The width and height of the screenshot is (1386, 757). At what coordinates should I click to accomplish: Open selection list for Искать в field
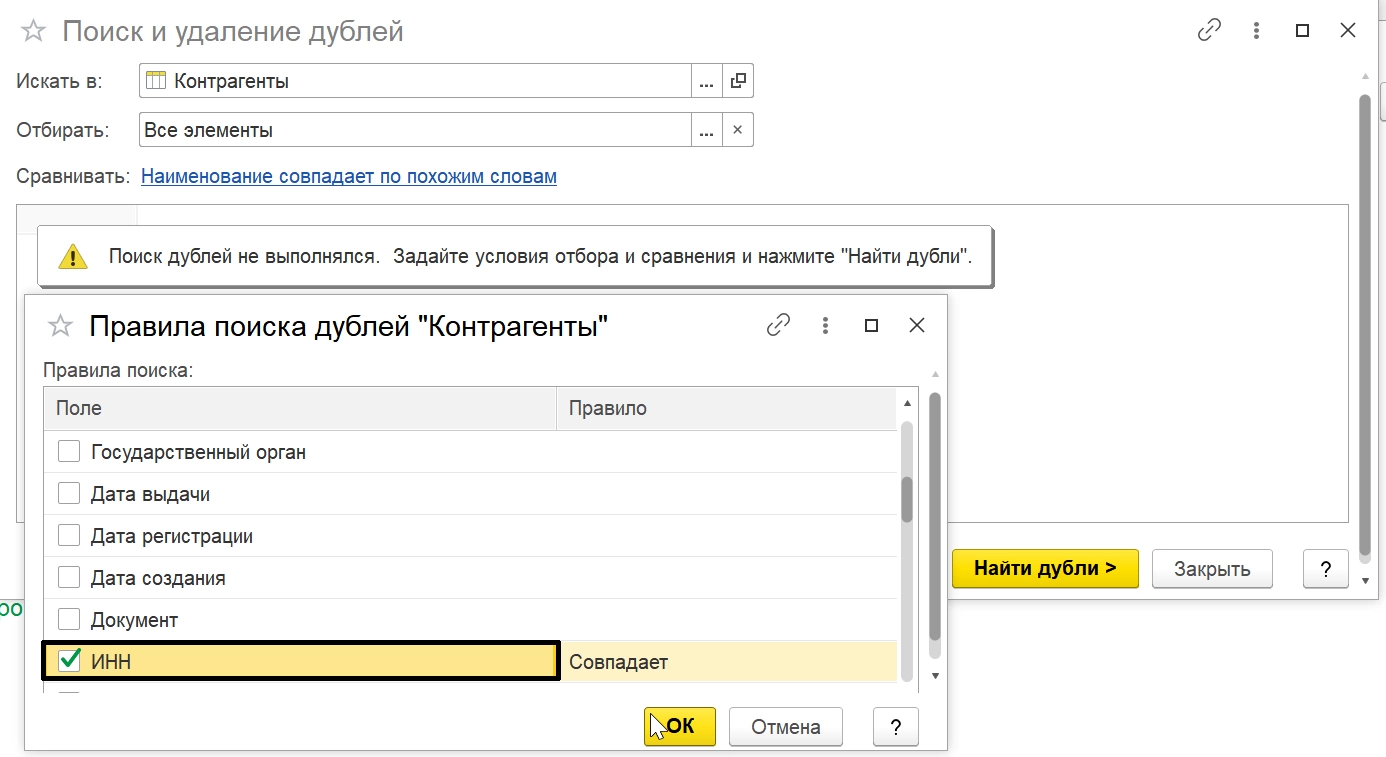click(706, 81)
